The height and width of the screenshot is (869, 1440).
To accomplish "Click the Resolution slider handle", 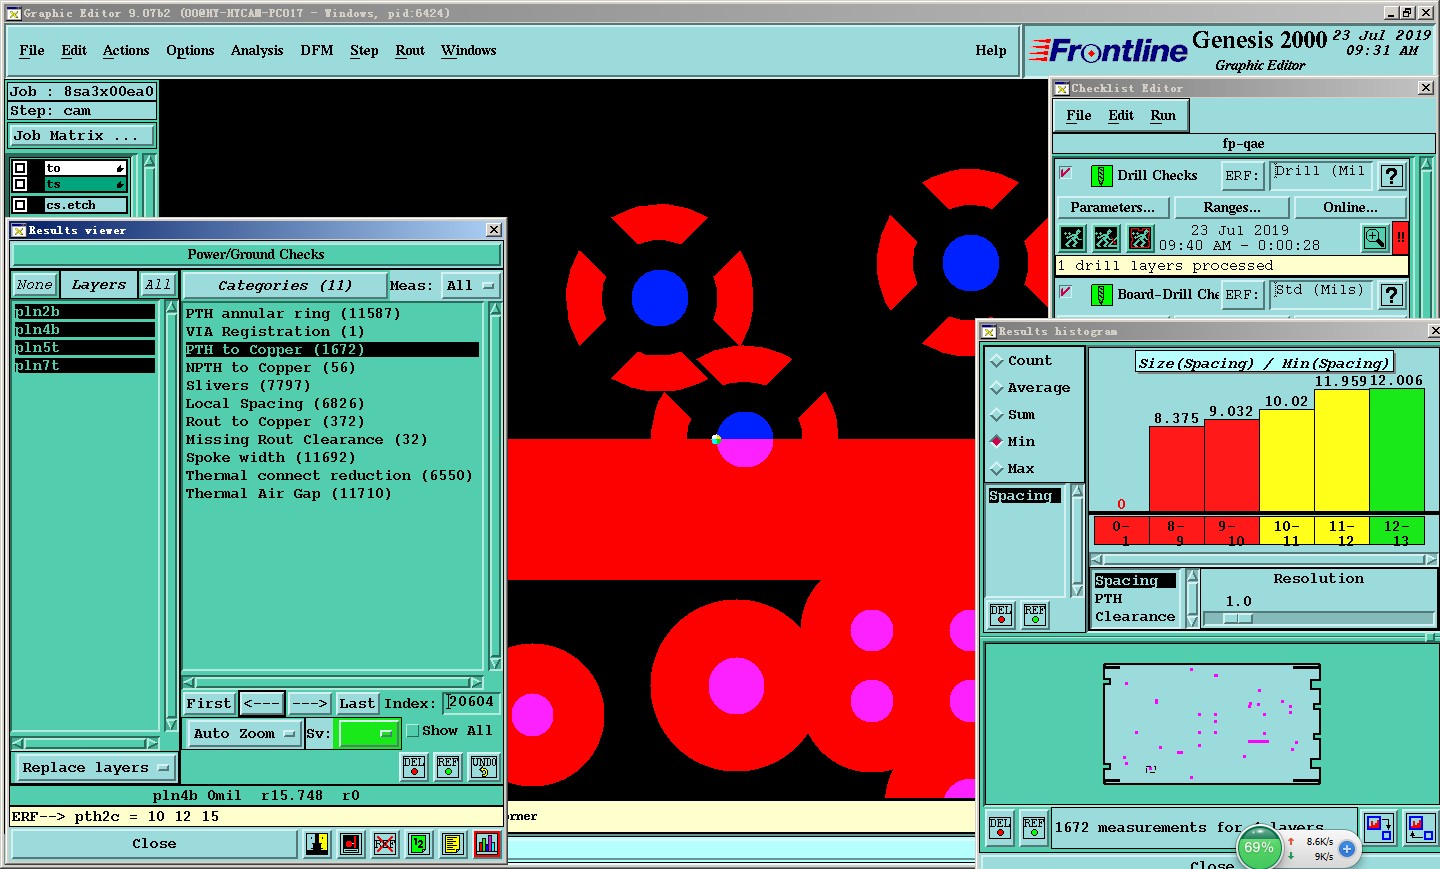I will [1237, 619].
